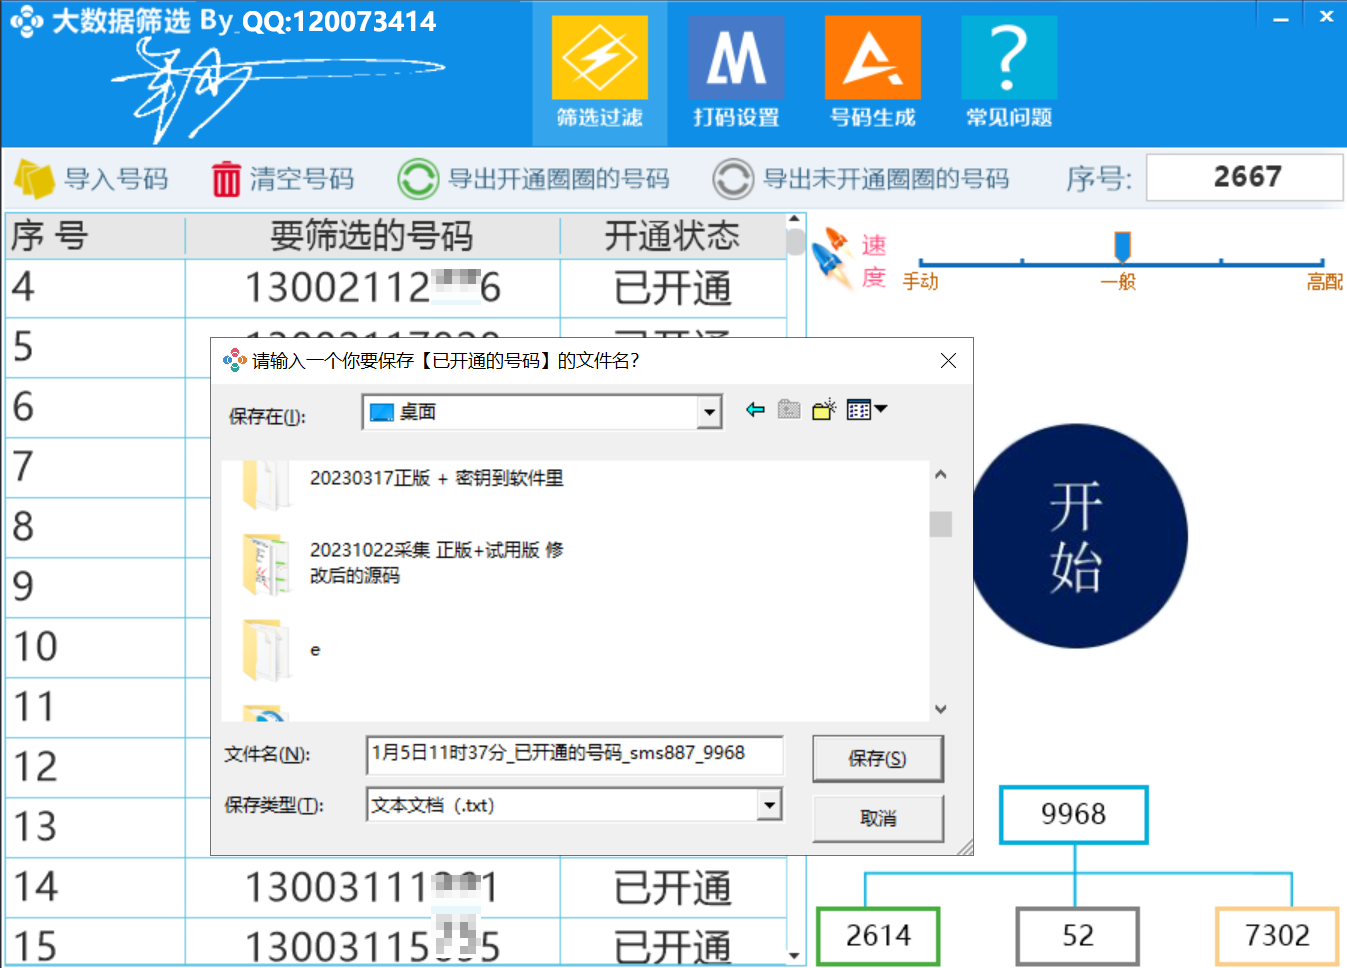
Task: Click the filename input field
Action: [x=574, y=756]
